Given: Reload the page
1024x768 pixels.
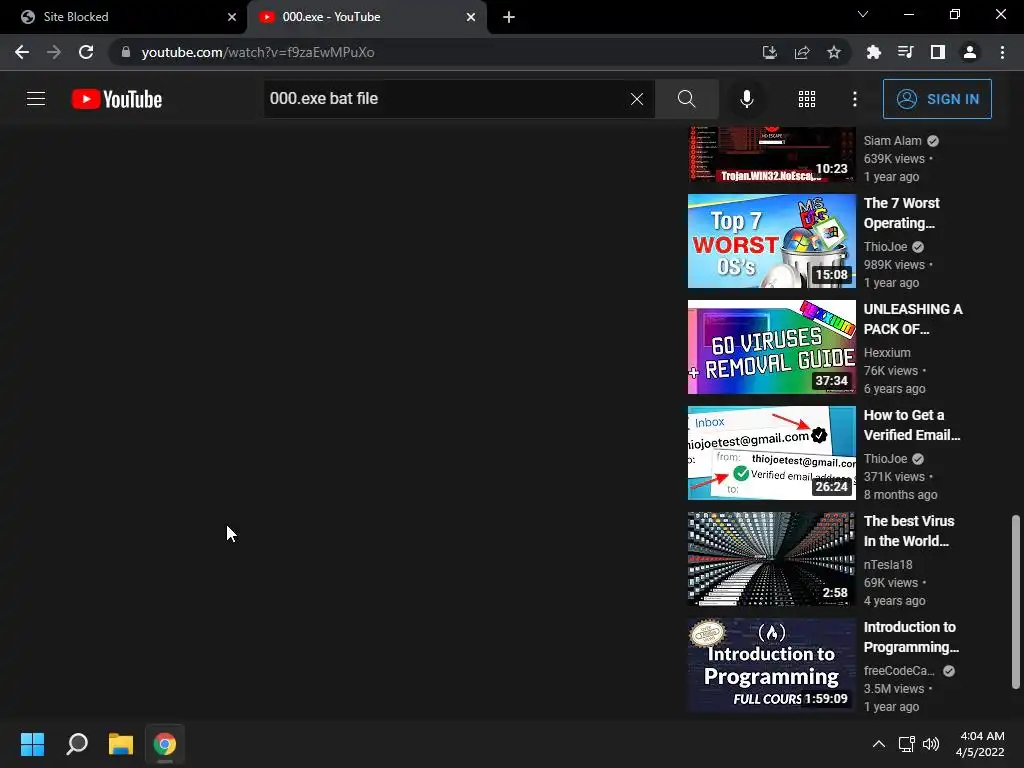Looking at the screenshot, I should click(x=86, y=52).
